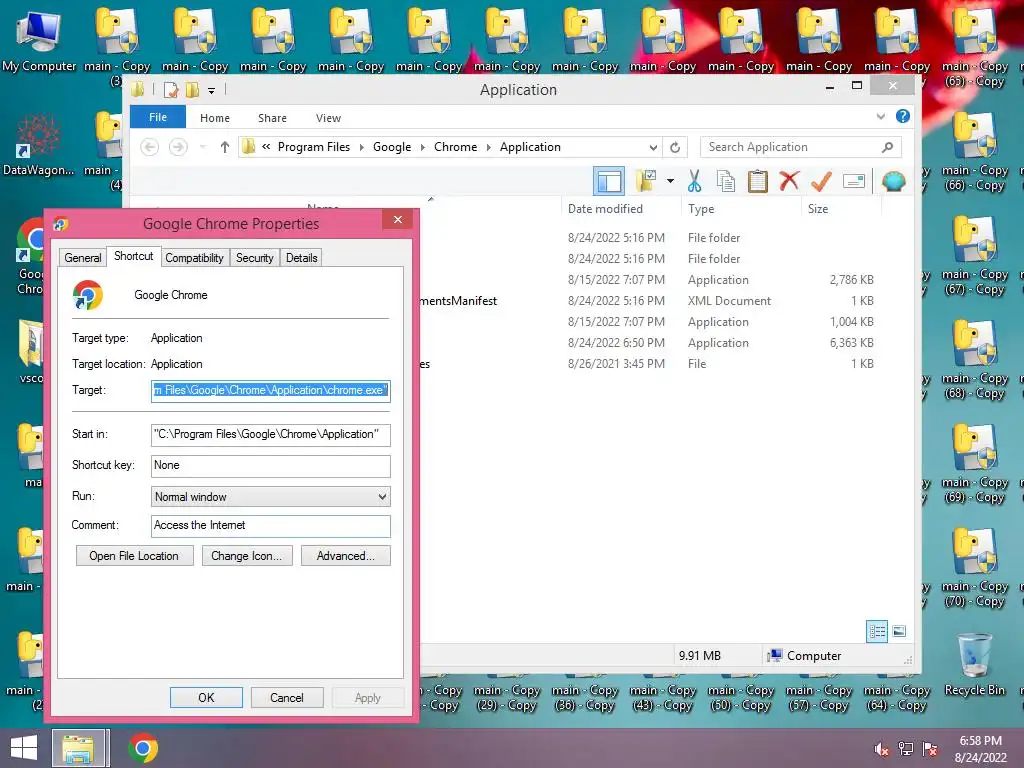
Task: Open the Windows Start button
Action: pyautogui.click(x=24, y=748)
